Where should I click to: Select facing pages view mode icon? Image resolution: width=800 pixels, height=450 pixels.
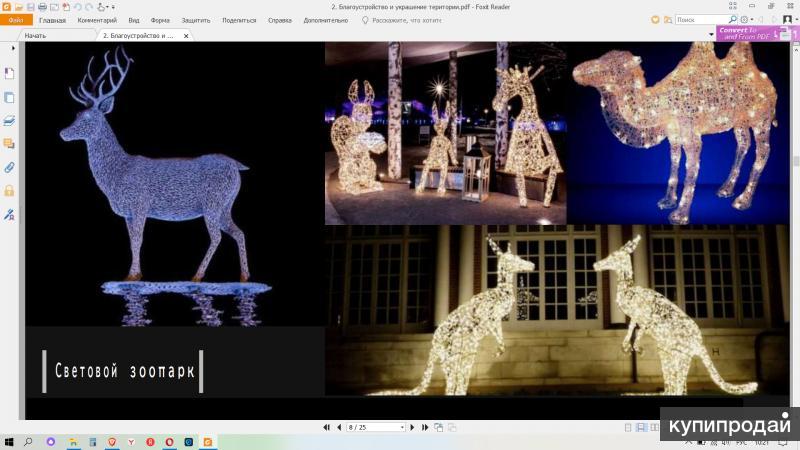(655, 428)
